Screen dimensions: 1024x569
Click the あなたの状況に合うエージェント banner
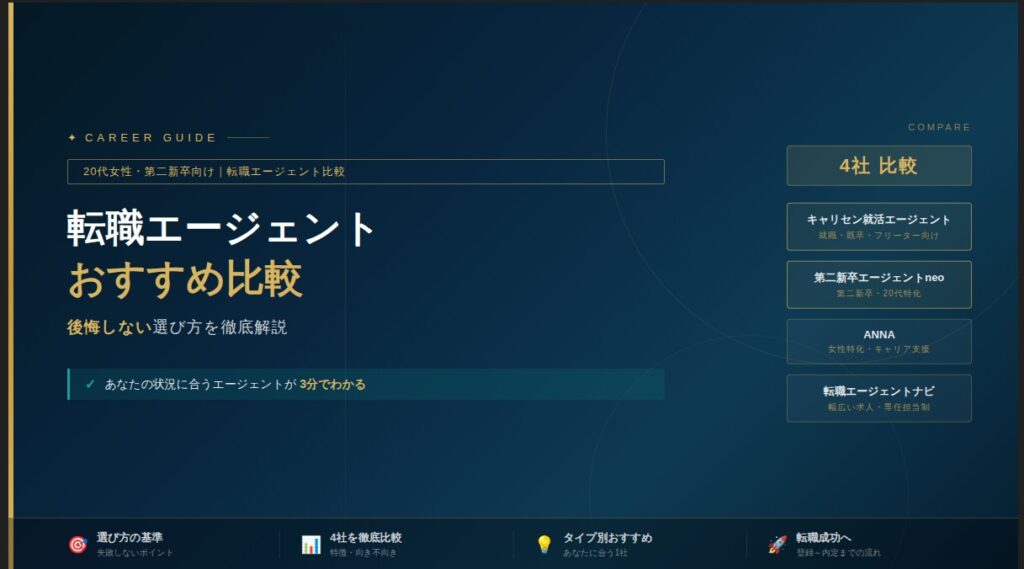(x=366, y=384)
